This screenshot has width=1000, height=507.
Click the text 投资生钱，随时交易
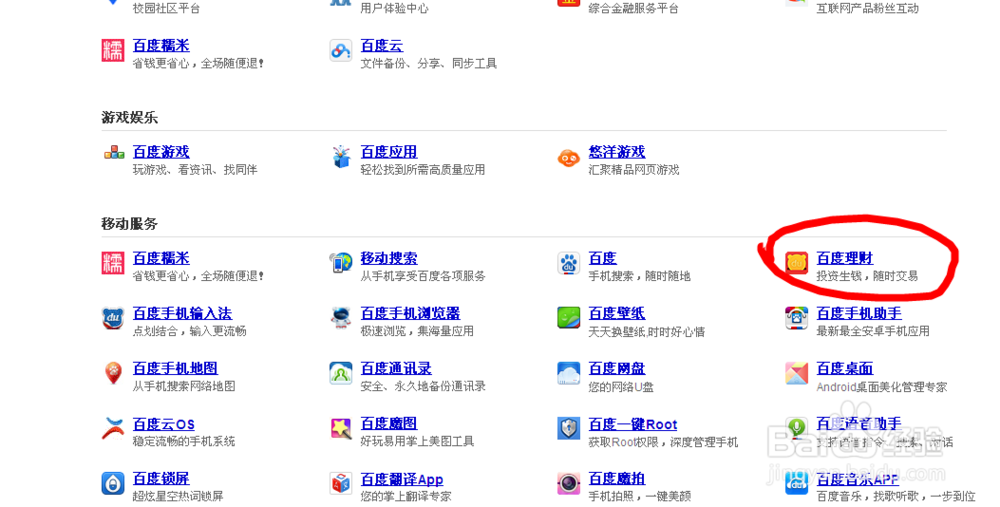pyautogui.click(x=867, y=276)
